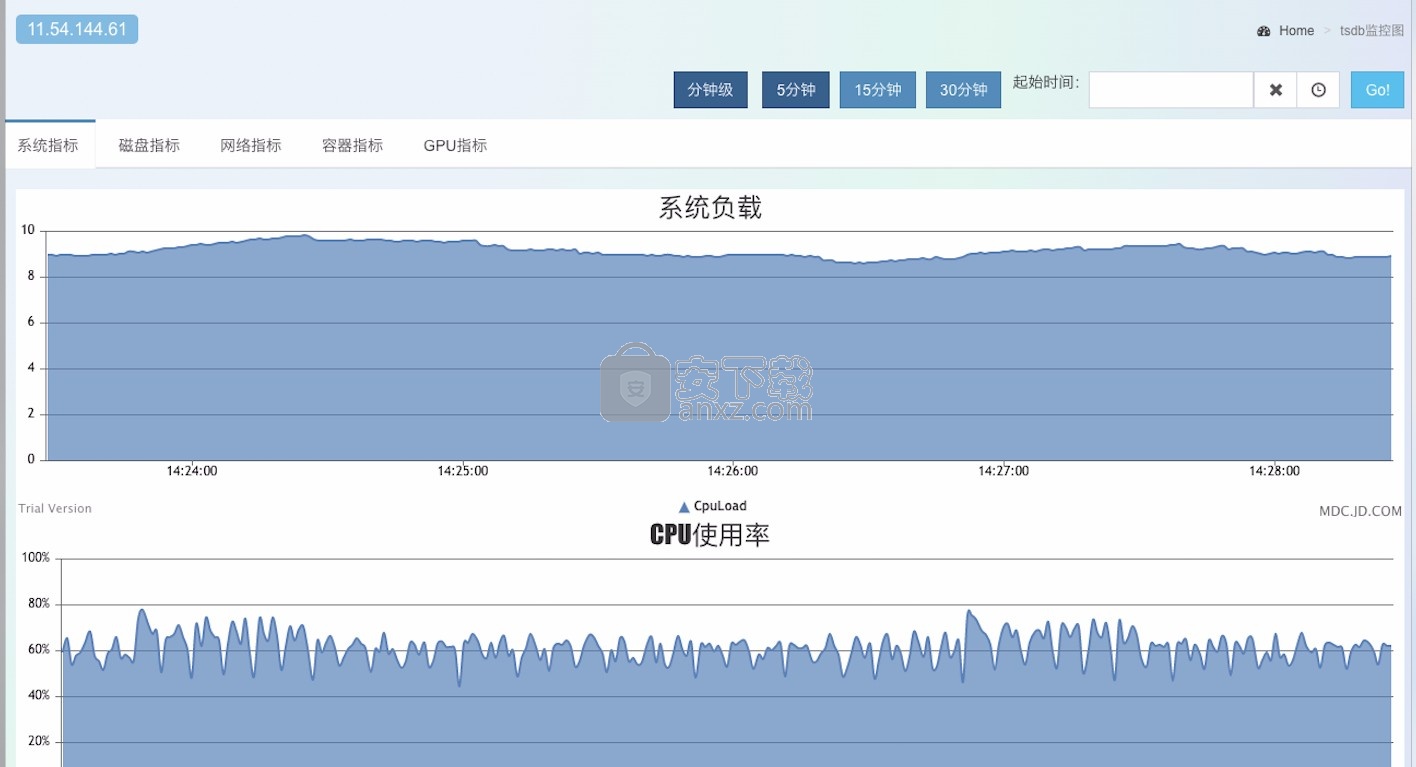Click the 14:24:00 axis label
Viewport: 1416px width, 767px height.
coord(192,471)
